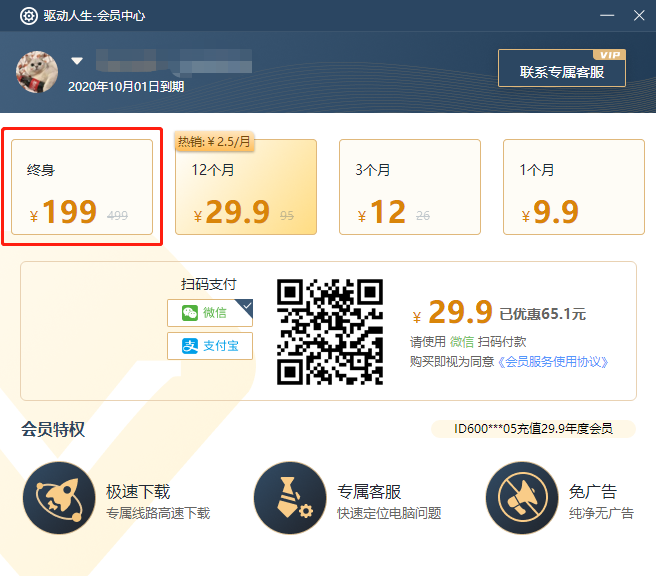The width and height of the screenshot is (656, 576).
Task: Open the 会员服务使用协议 link
Action: click(x=553, y=362)
